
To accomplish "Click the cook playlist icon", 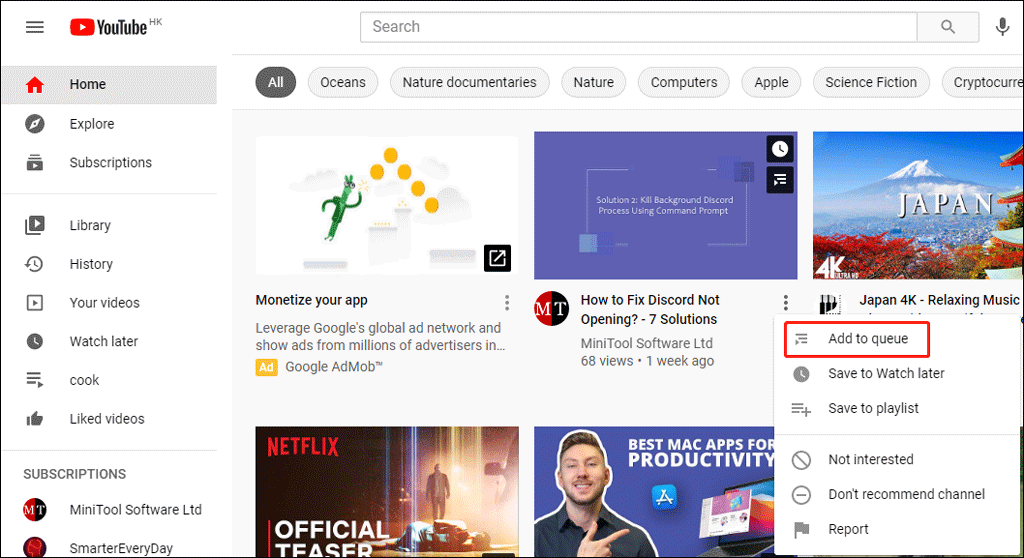I will click(x=35, y=380).
